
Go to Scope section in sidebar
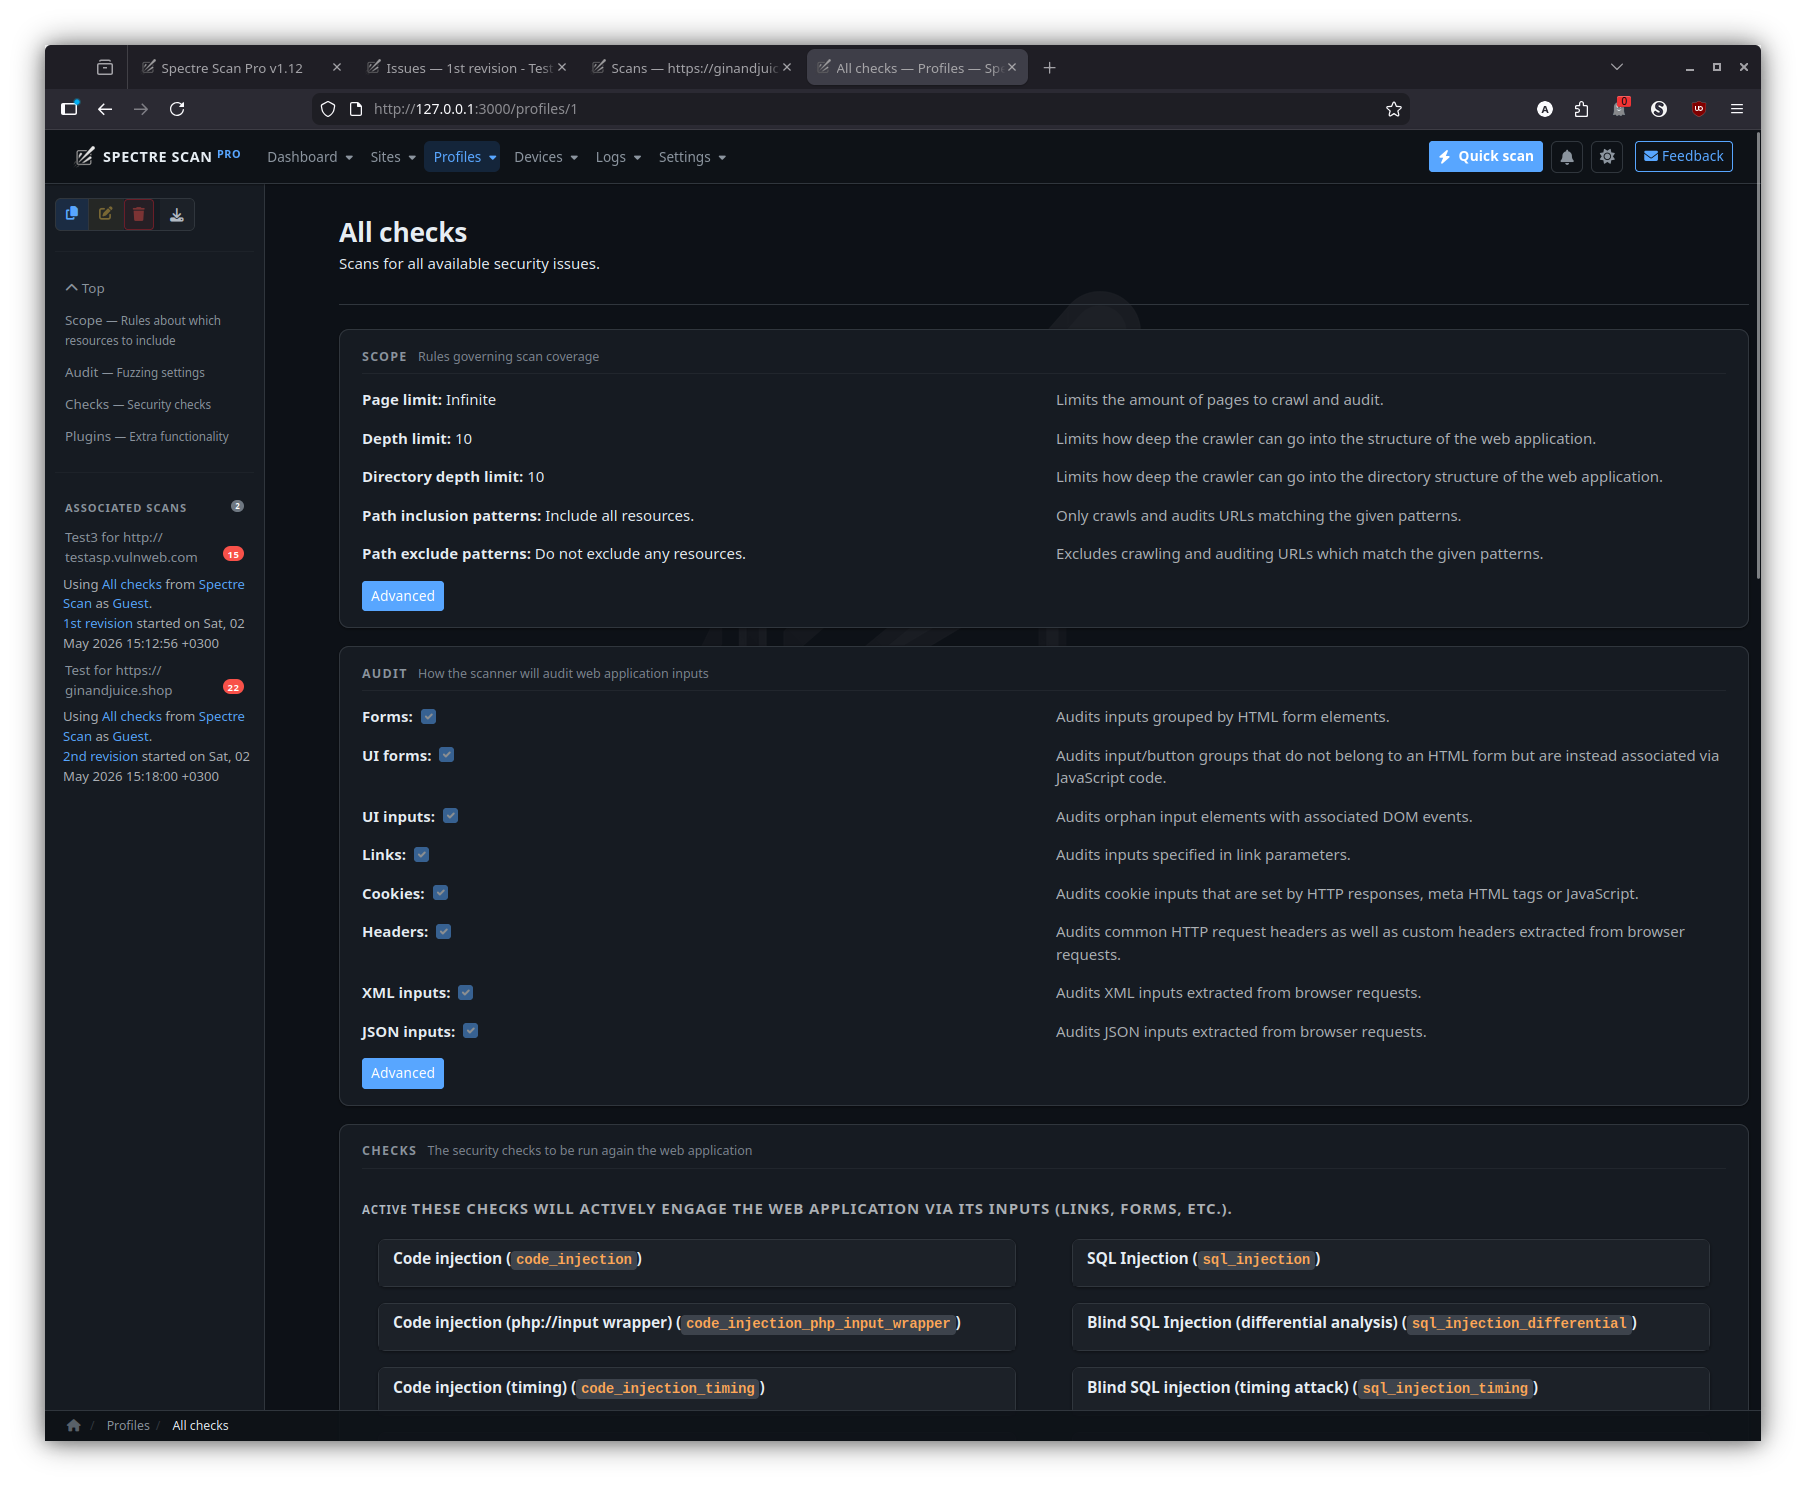click(143, 330)
